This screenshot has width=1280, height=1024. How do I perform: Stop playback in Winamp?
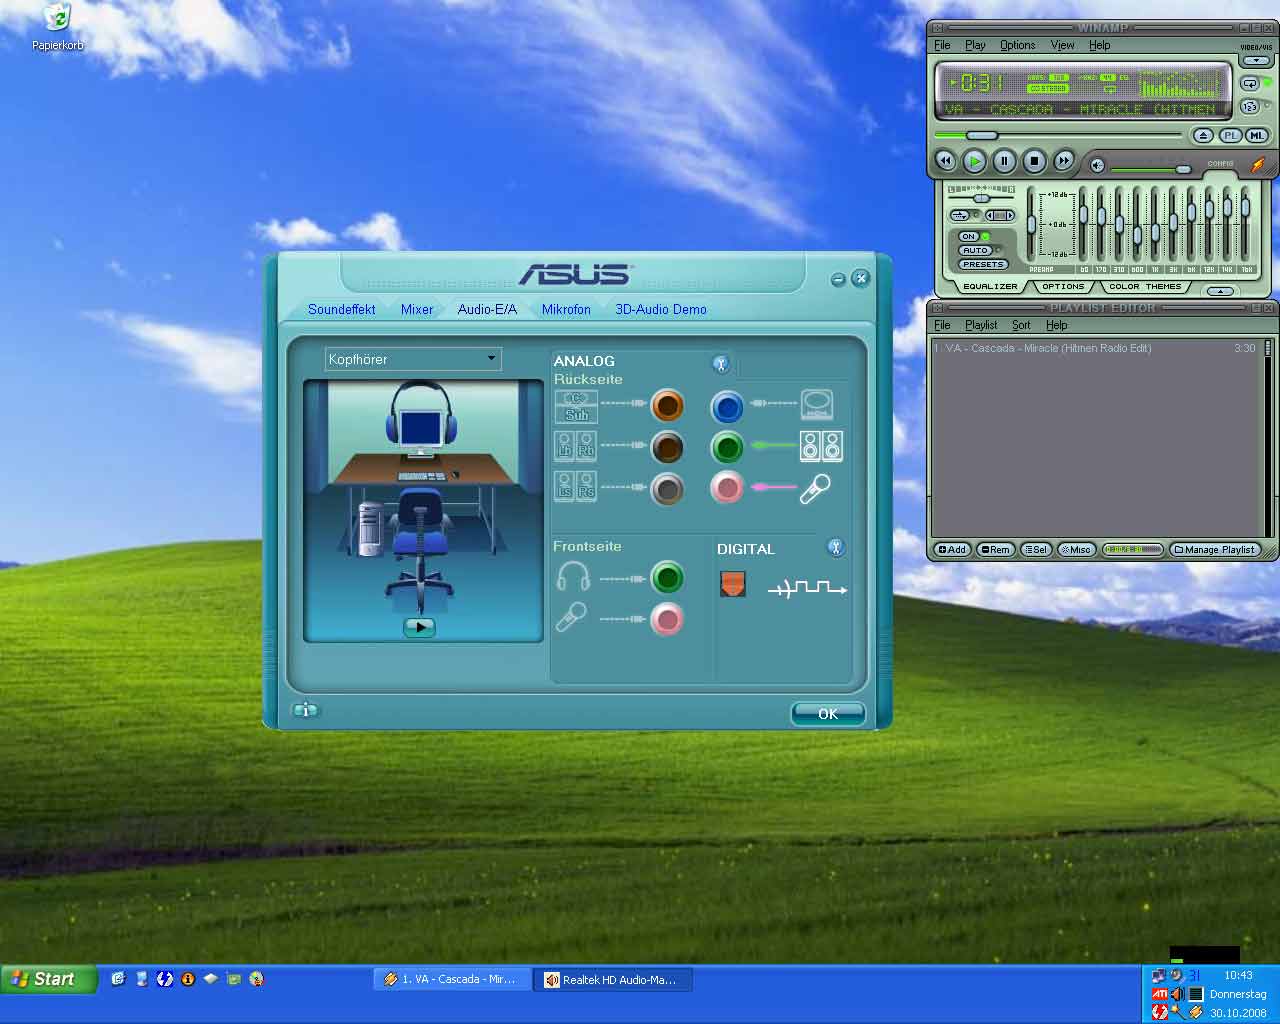click(x=1035, y=160)
